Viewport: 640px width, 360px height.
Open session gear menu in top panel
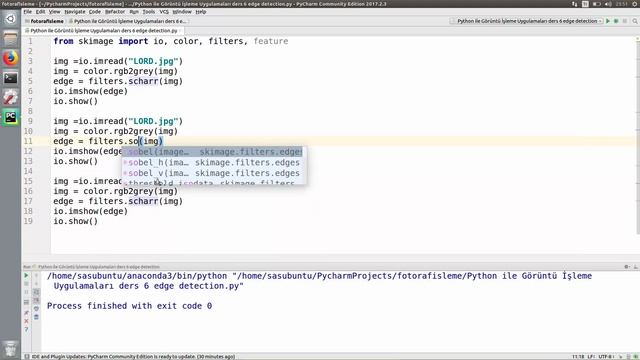click(x=634, y=4)
